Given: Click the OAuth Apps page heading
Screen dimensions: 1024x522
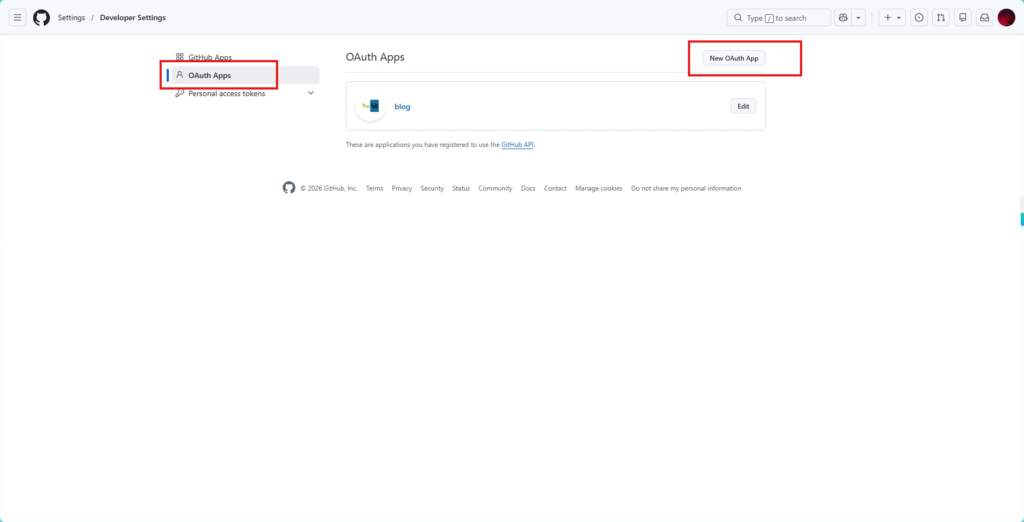Looking at the screenshot, I should [x=375, y=57].
